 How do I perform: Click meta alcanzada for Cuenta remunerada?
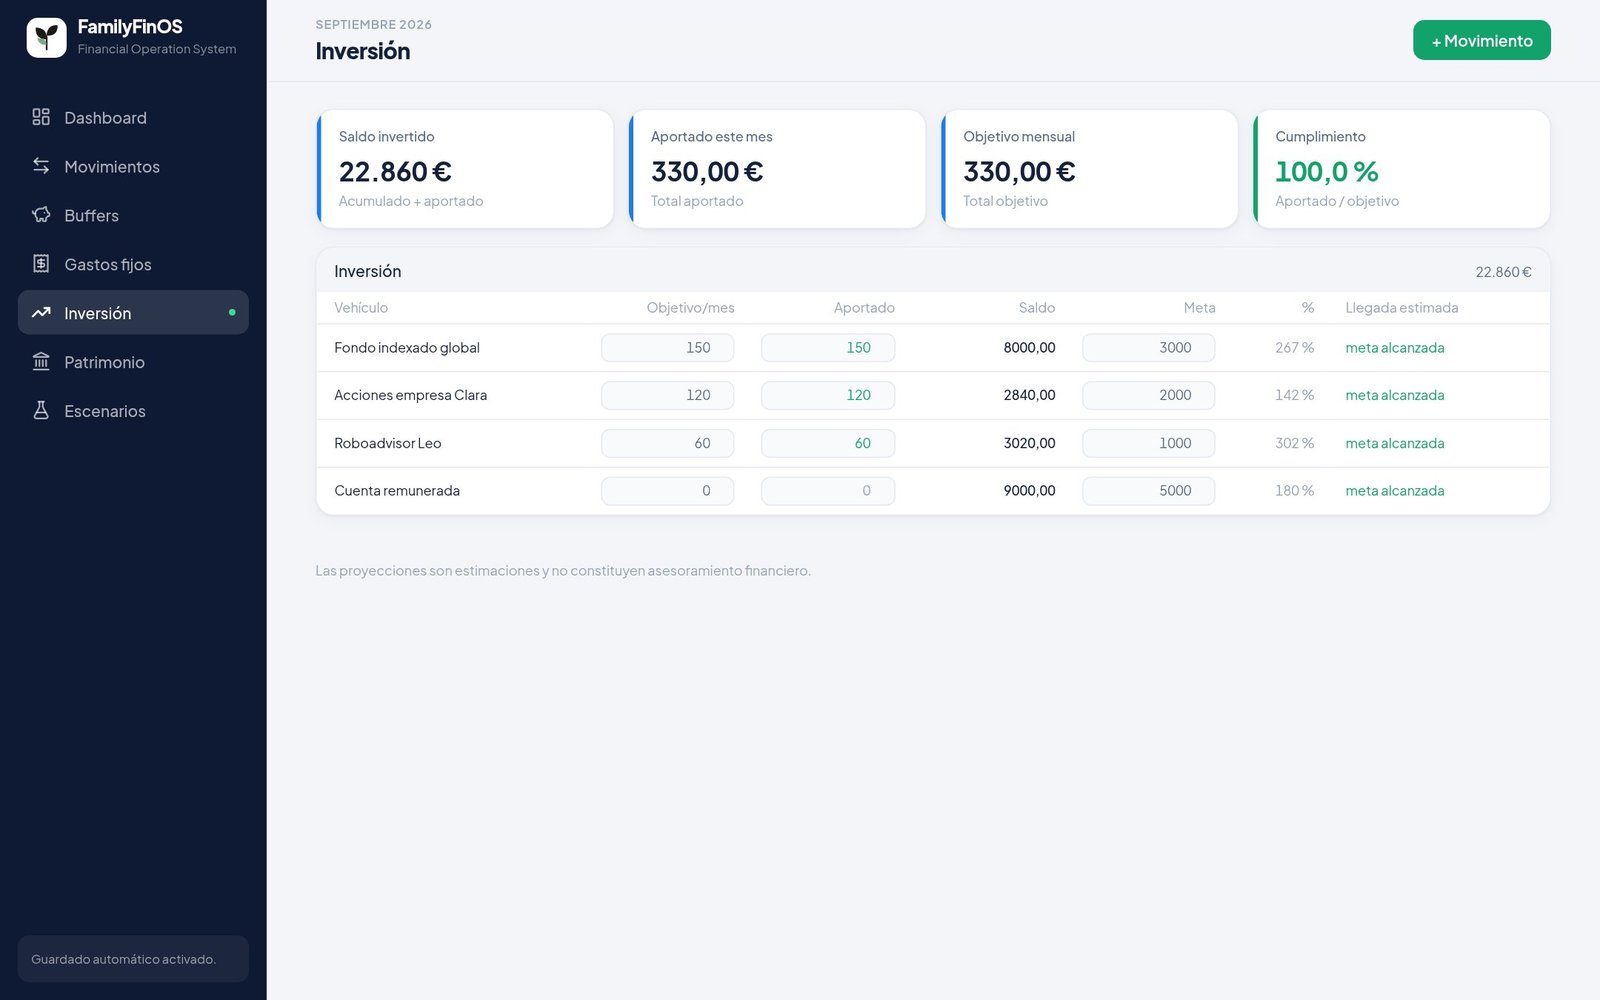(1394, 491)
